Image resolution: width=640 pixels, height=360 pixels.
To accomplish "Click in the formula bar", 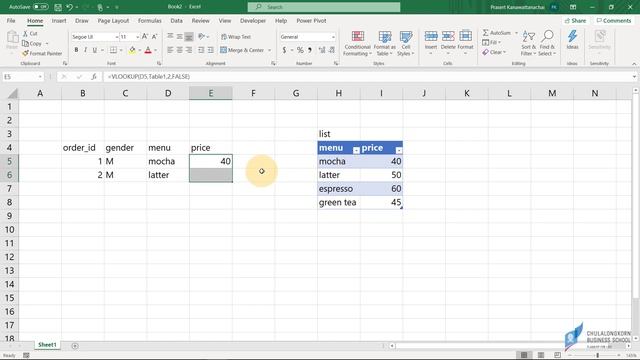I will click(x=367, y=77).
